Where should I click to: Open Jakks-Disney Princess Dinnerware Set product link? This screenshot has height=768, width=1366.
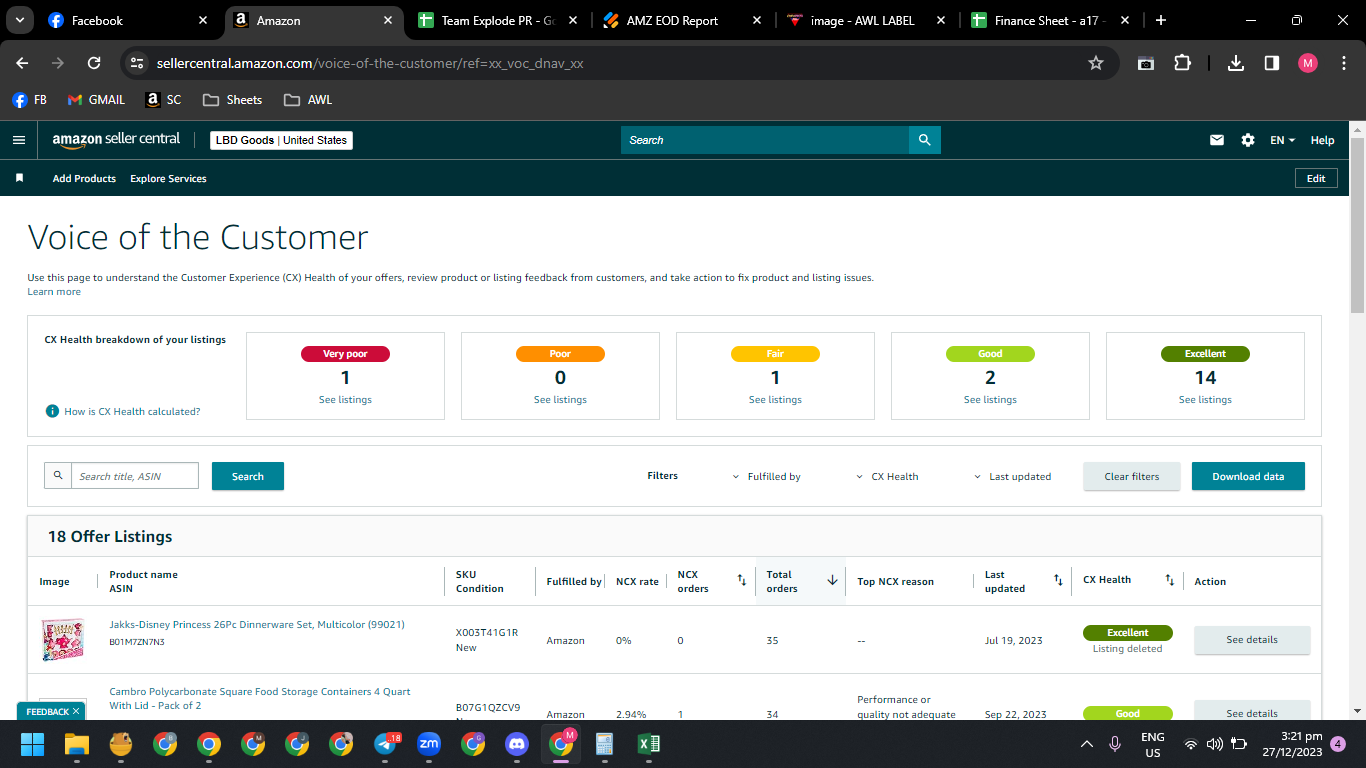click(257, 625)
